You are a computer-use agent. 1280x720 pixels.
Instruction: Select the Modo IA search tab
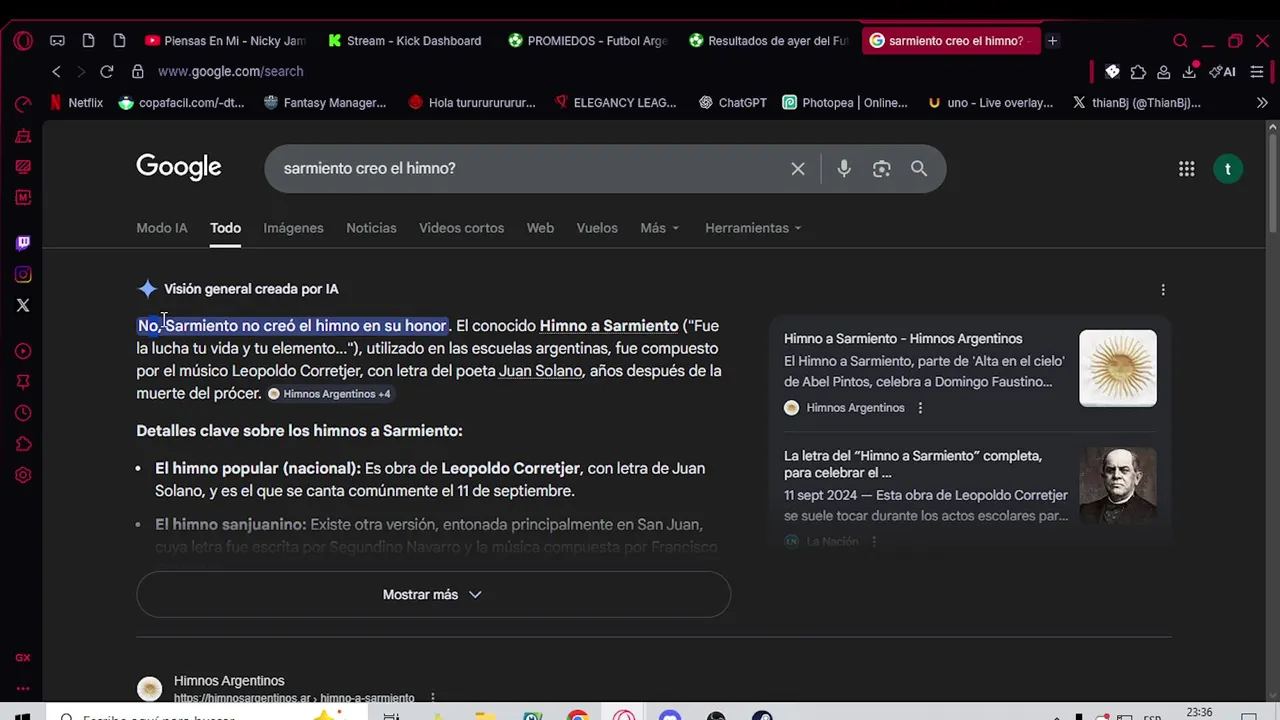tap(162, 228)
